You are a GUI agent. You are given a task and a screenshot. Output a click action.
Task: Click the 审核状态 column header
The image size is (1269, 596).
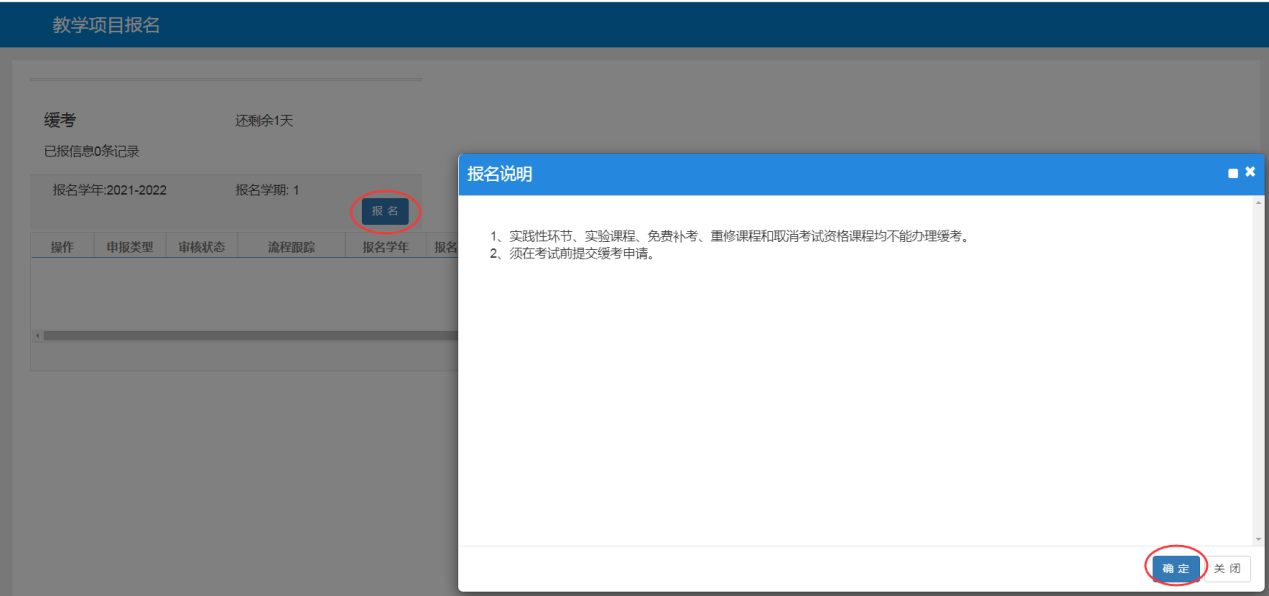point(201,247)
